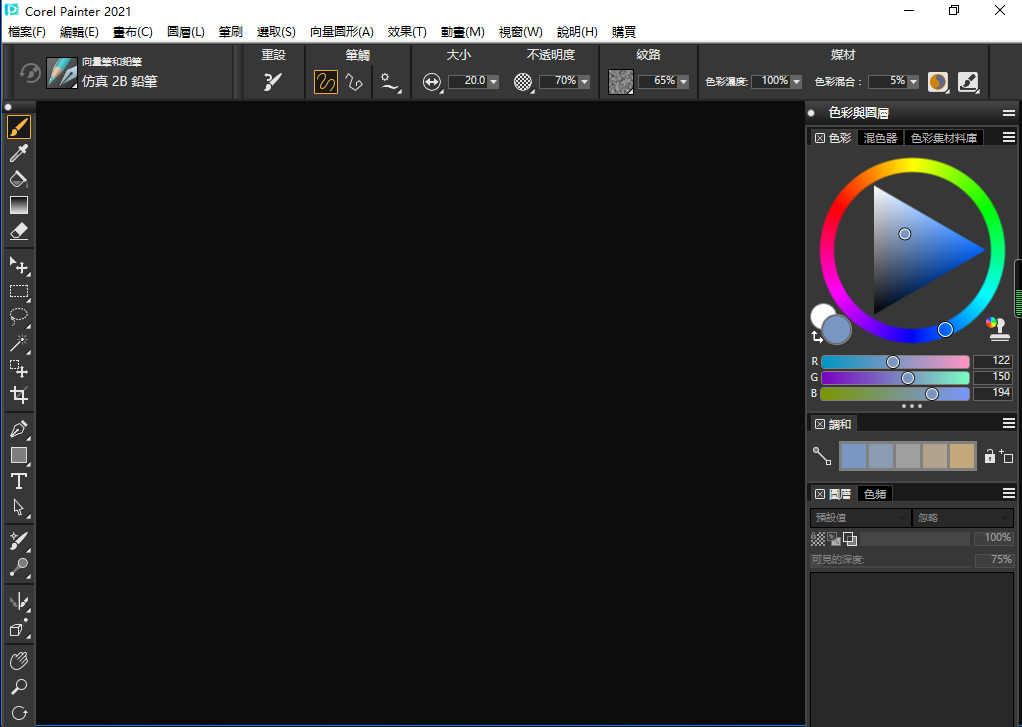Expand the layer composite 預設值 dropdown
The height and width of the screenshot is (727, 1022).
[x=859, y=518]
